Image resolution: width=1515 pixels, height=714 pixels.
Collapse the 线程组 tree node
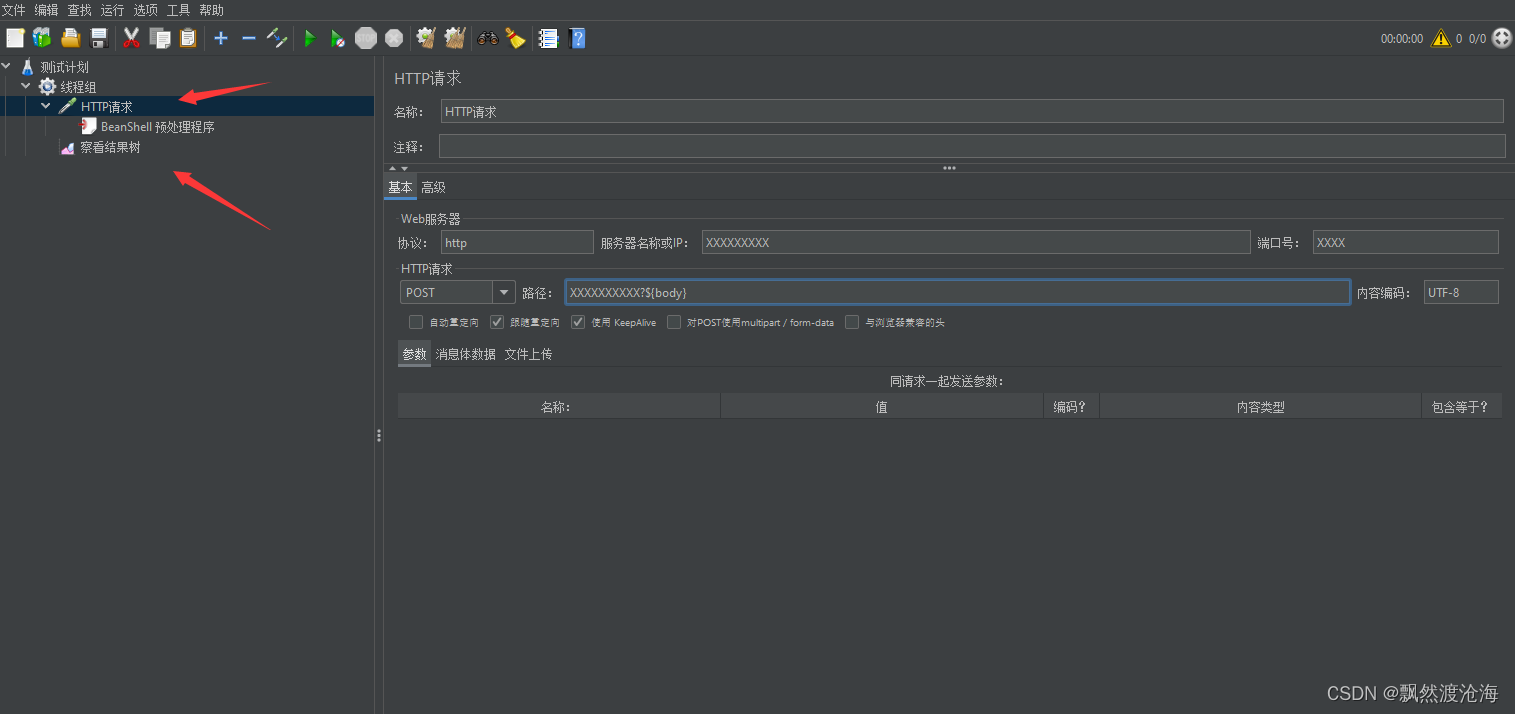[27, 86]
